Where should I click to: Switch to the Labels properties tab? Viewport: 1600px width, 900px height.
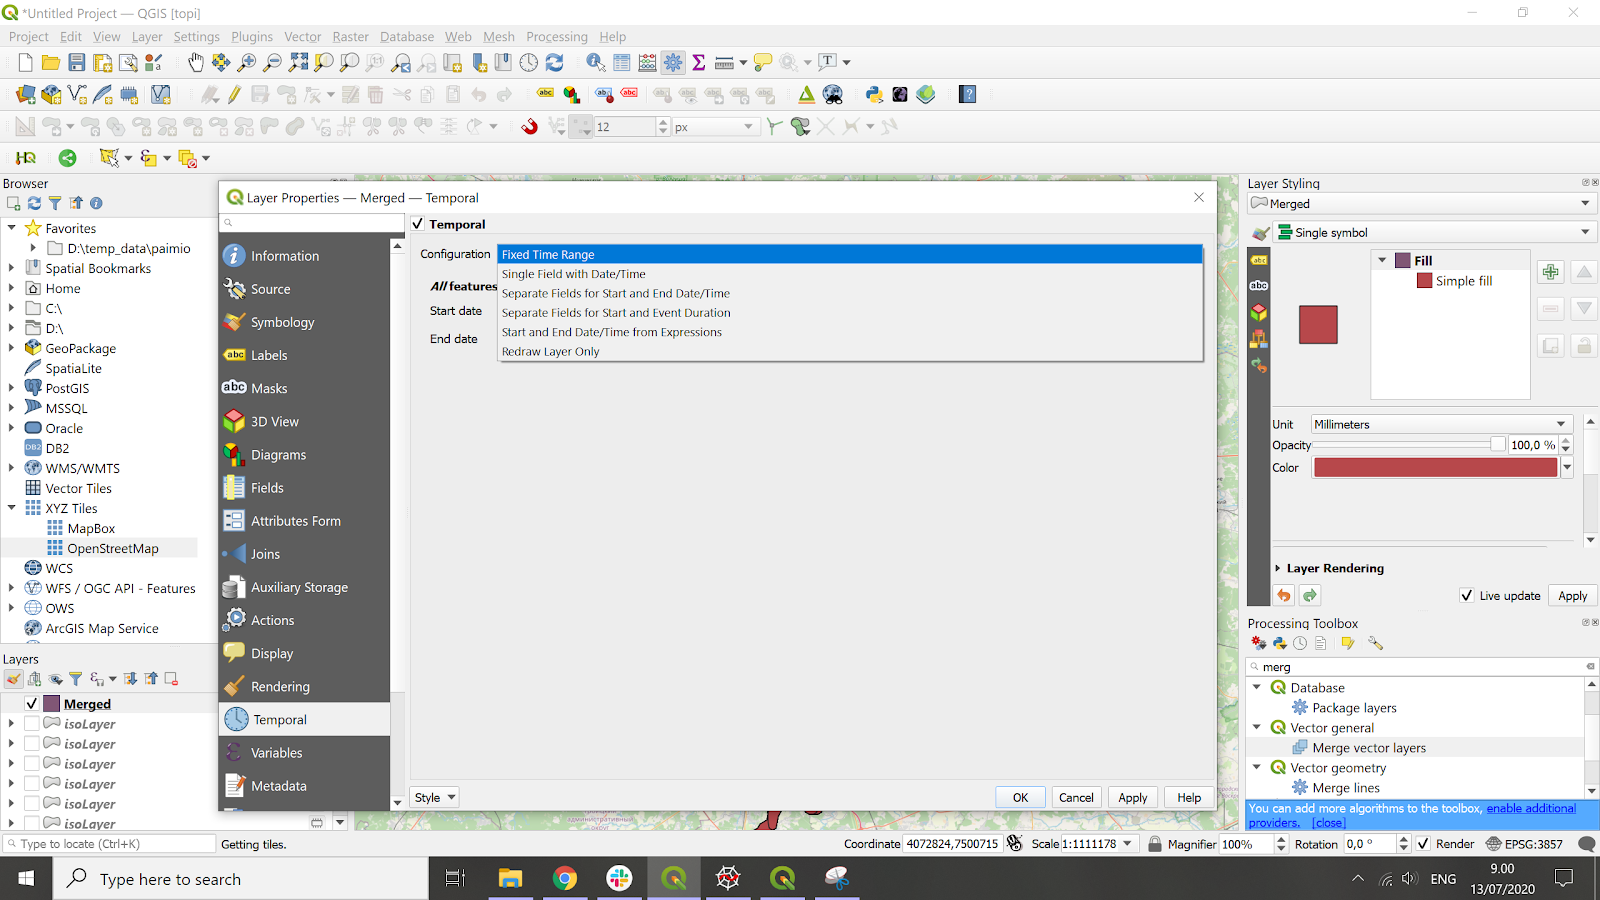coord(304,355)
